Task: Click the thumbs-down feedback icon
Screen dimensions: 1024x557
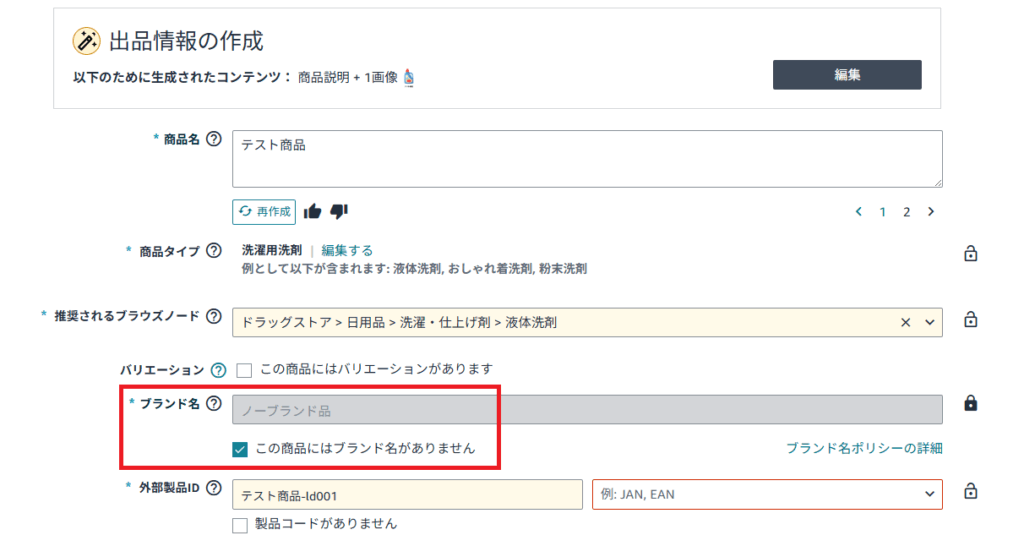Action: pyautogui.click(x=339, y=211)
